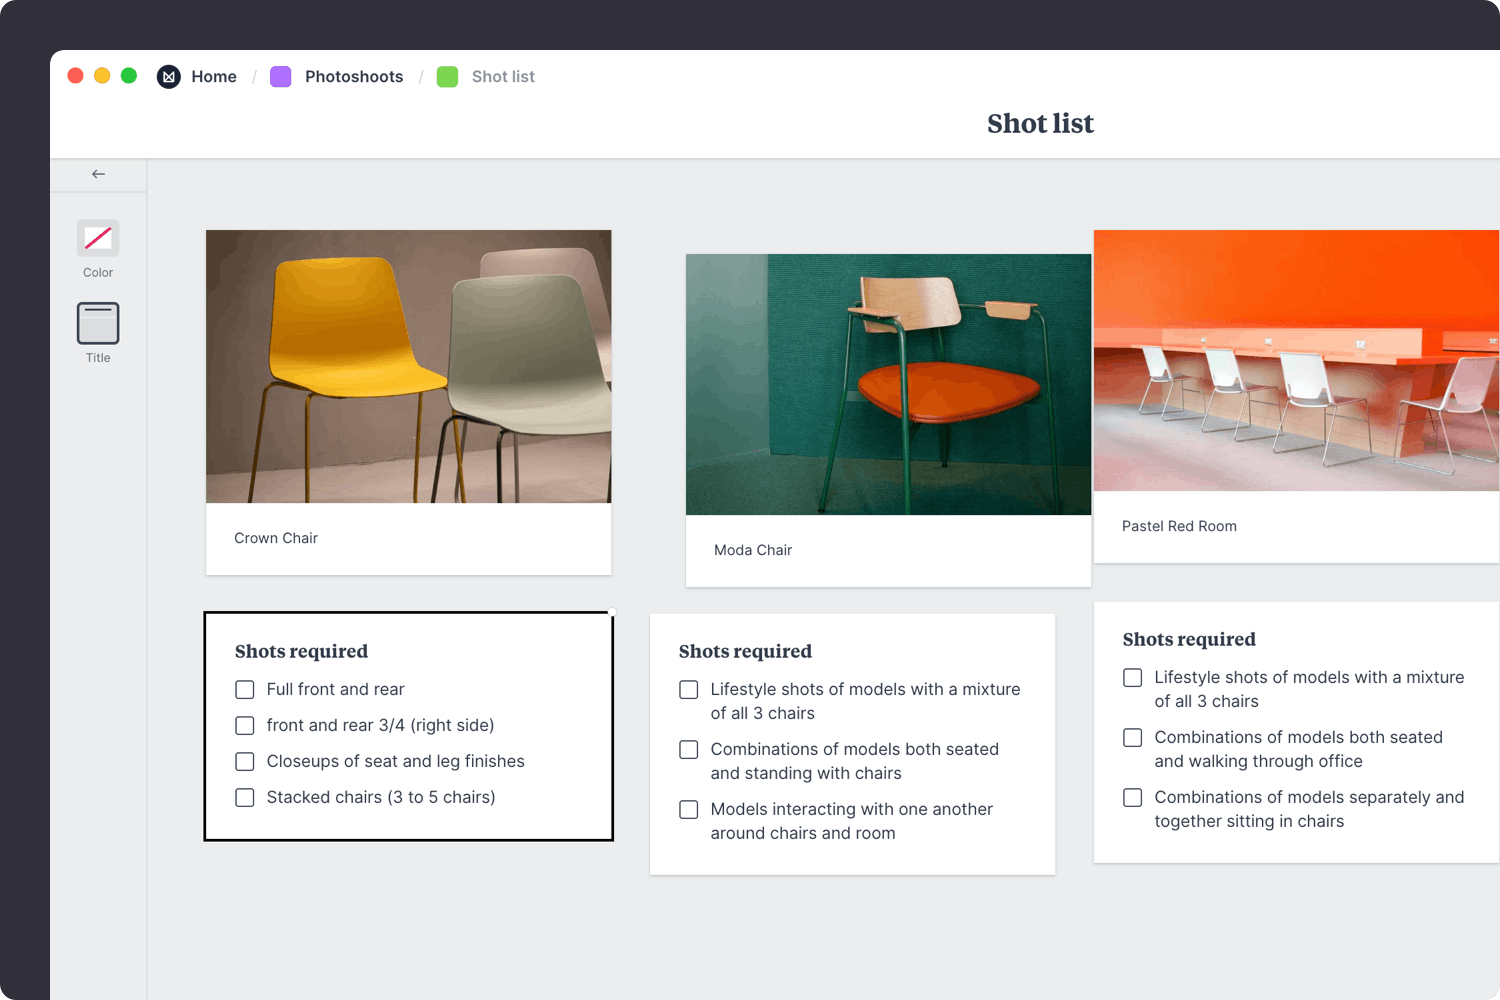This screenshot has width=1500, height=1000.
Task: Navigate to Photoshoots breadcrumb
Action: pos(354,77)
